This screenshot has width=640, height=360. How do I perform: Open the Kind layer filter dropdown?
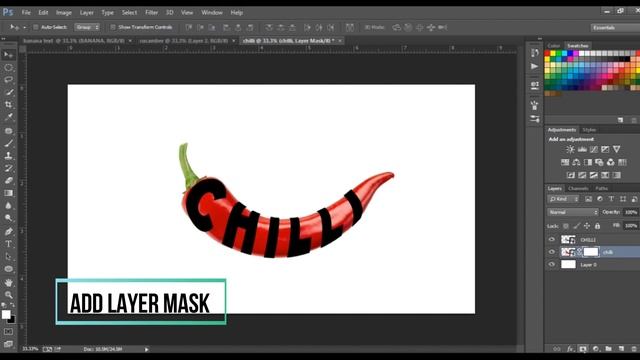564,199
